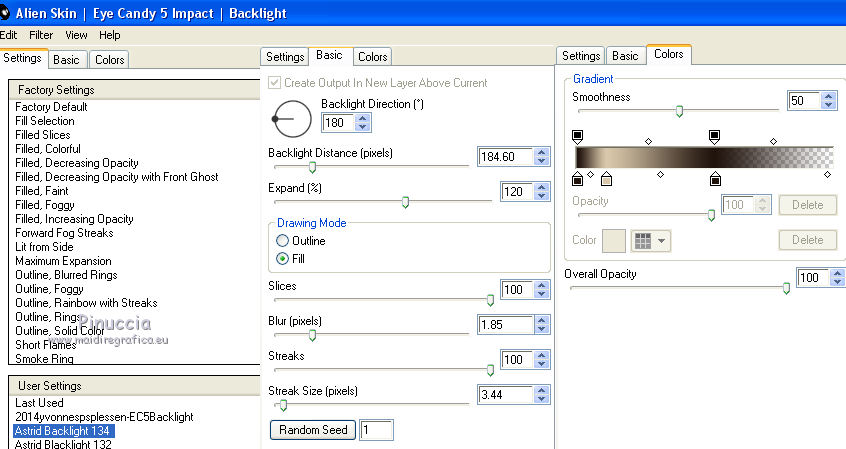The image size is (846, 449).
Task: Select the Filled, Foggy preset
Action: click(45, 205)
